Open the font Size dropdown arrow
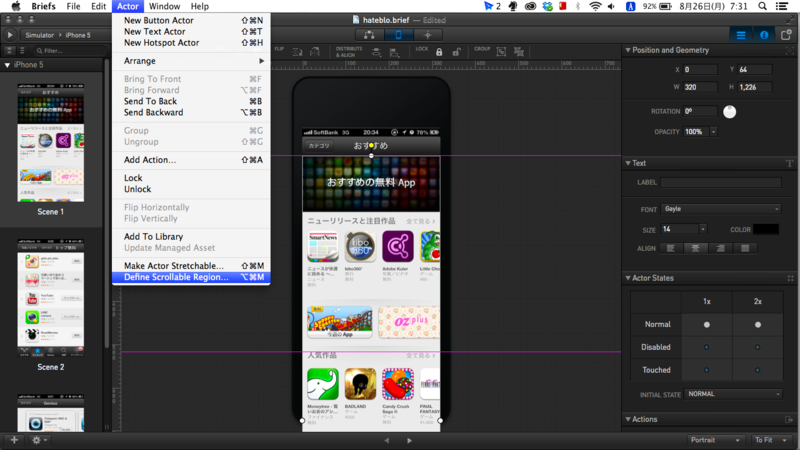 click(703, 230)
